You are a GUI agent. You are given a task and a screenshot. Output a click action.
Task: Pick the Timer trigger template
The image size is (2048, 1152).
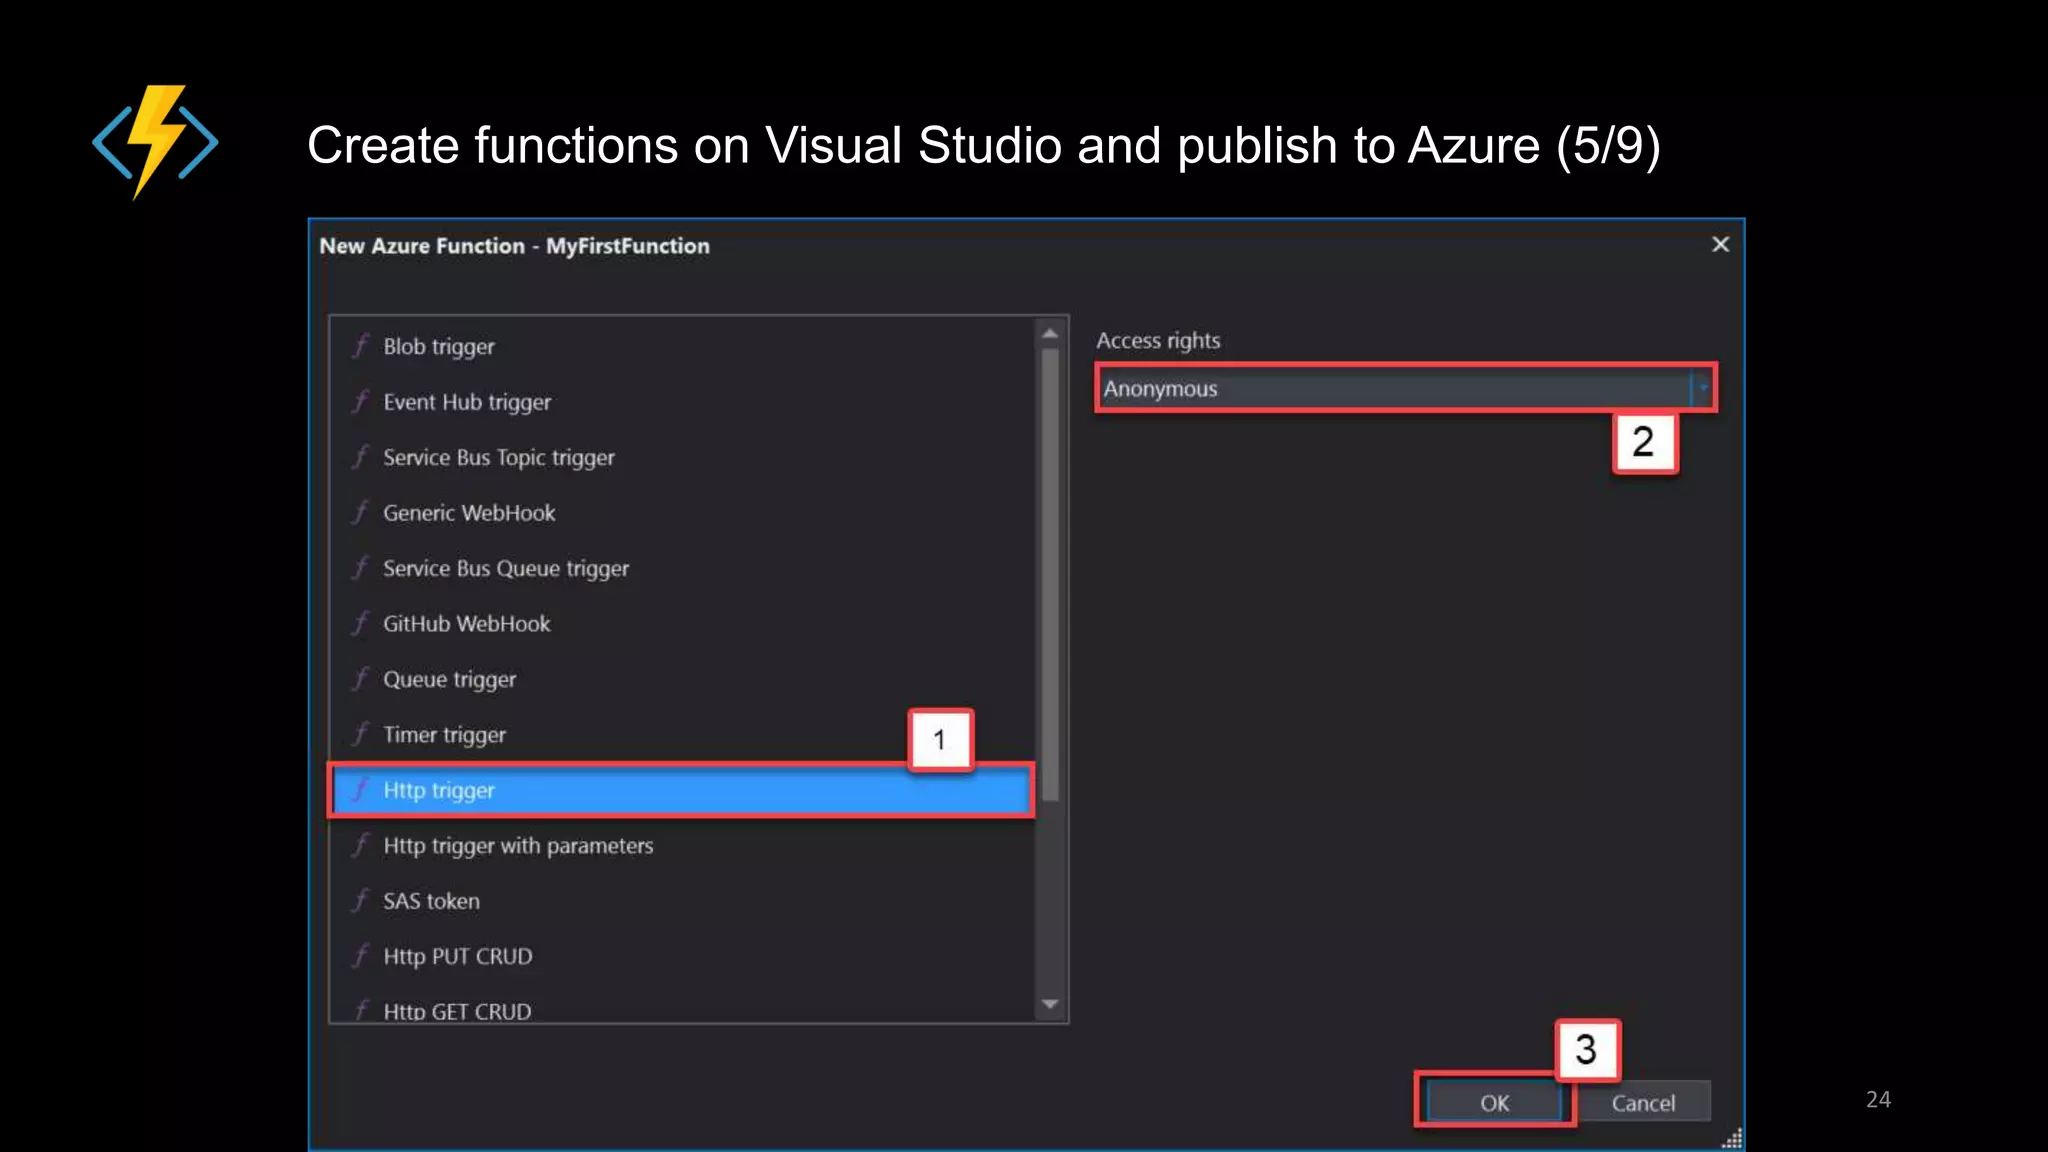pyautogui.click(x=684, y=735)
